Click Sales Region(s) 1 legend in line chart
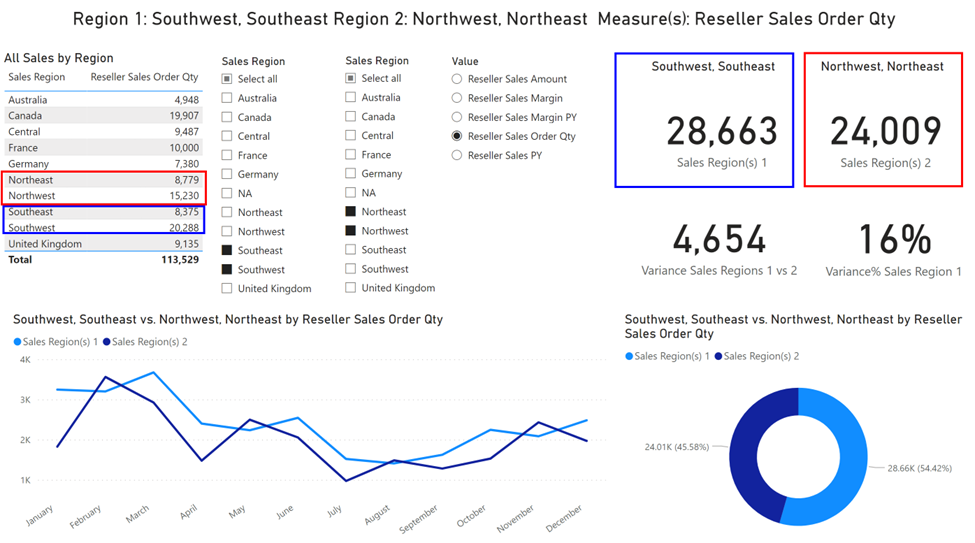Image resolution: width=975 pixels, height=543 pixels. point(55,342)
